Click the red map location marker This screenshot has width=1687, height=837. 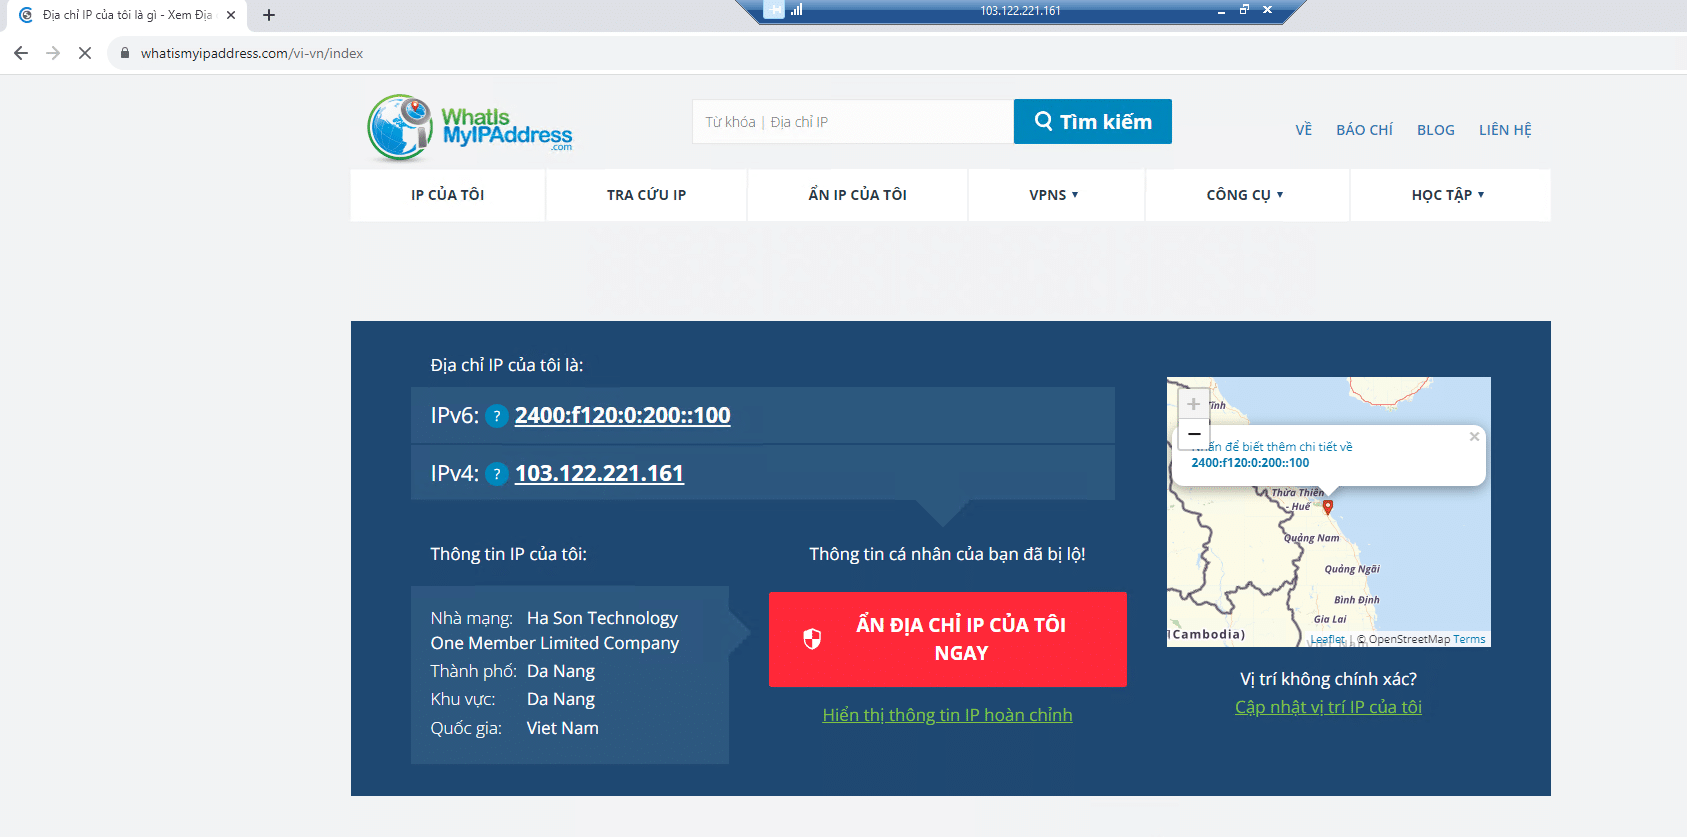tap(1328, 507)
